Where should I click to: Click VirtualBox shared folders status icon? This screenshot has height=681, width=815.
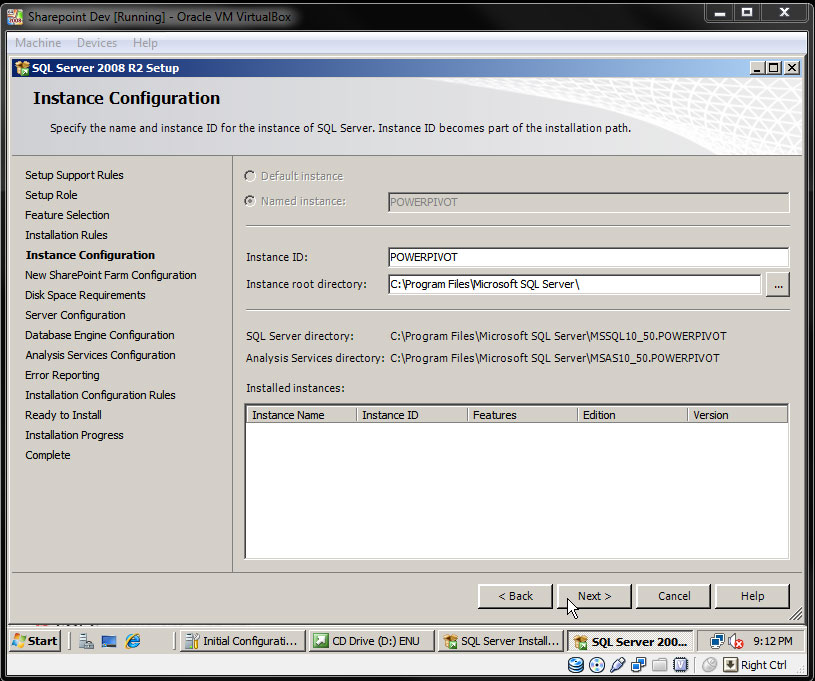659,664
